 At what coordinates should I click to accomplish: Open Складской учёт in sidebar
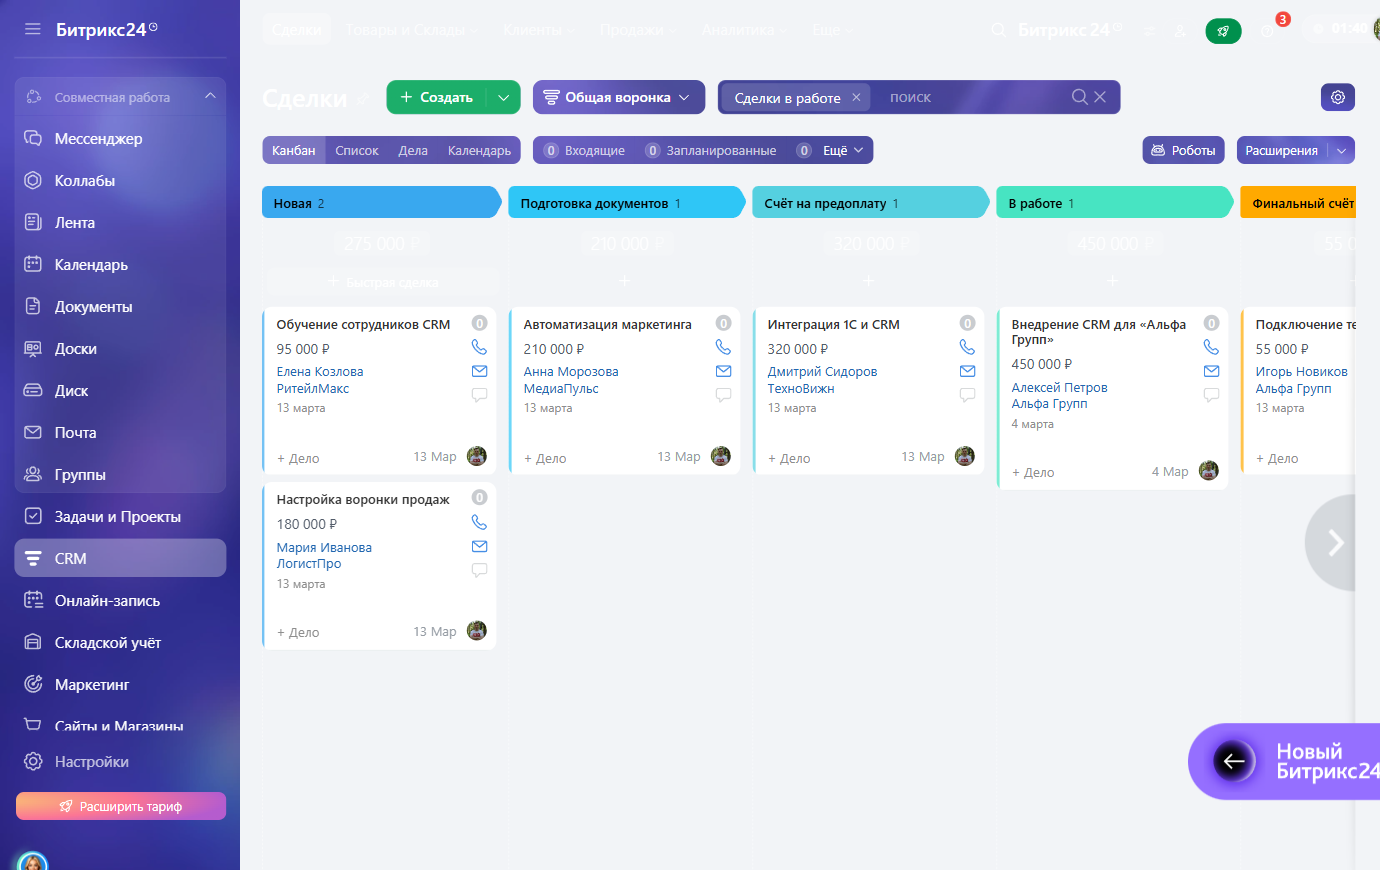click(120, 643)
